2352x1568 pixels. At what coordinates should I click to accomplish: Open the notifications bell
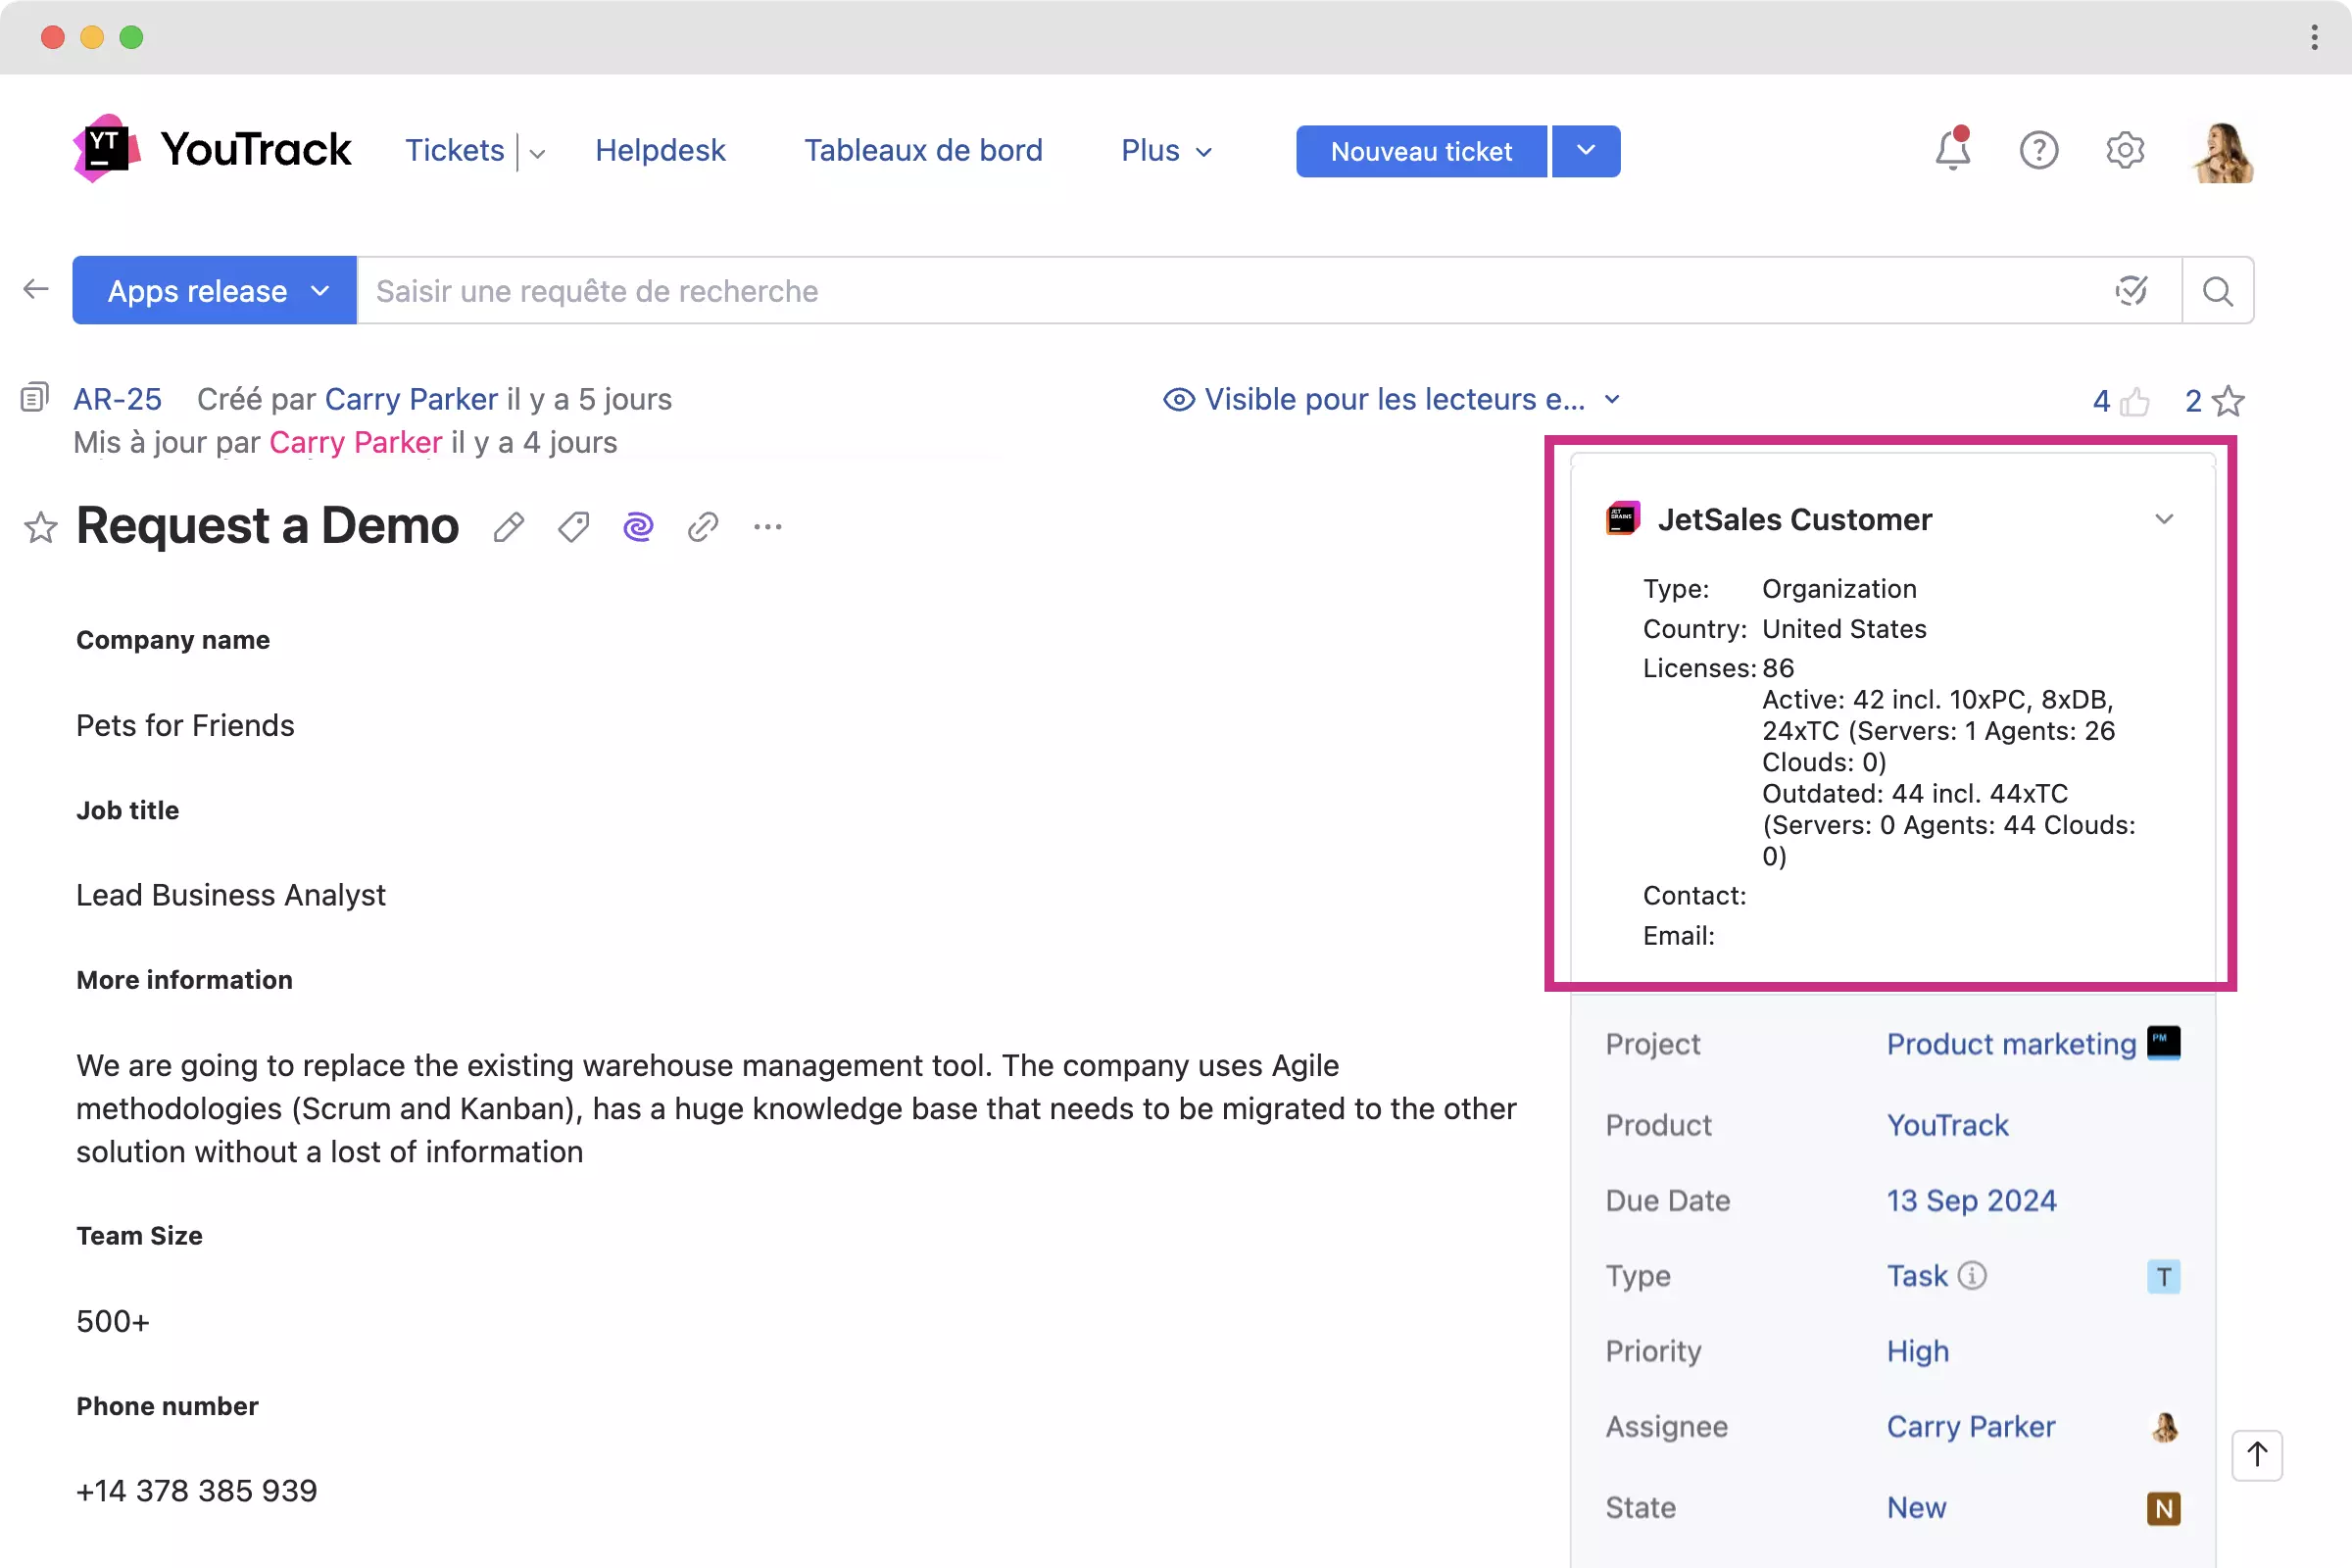tap(1951, 151)
